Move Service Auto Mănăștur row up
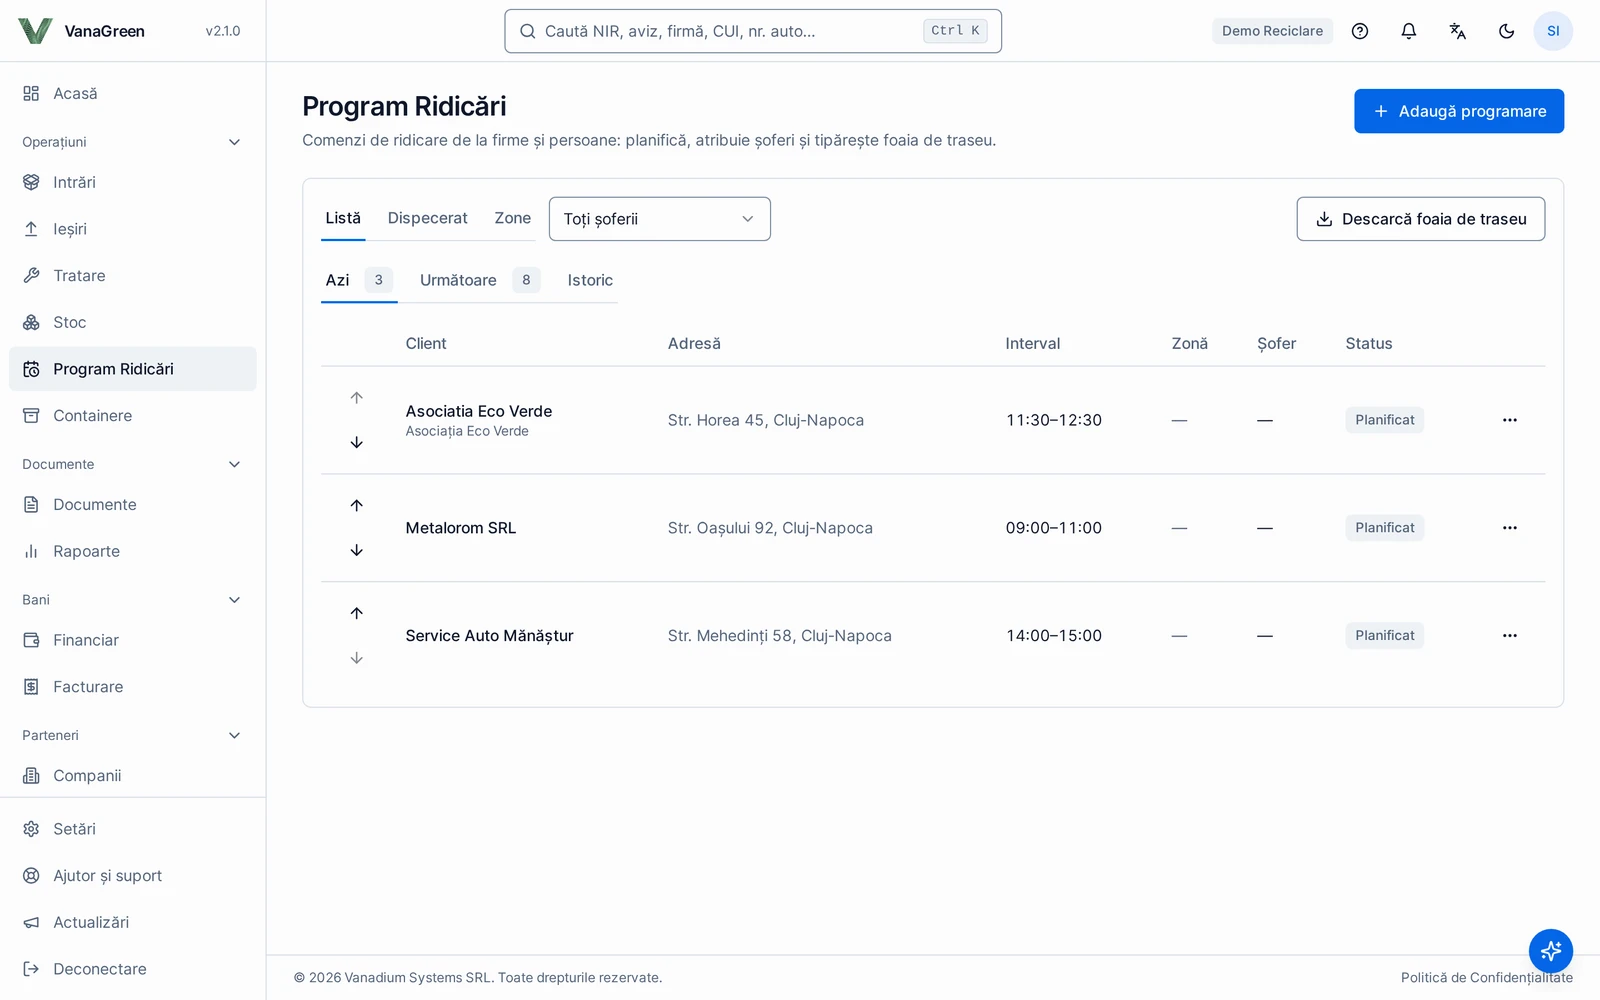The width and height of the screenshot is (1600, 1000). point(357,613)
